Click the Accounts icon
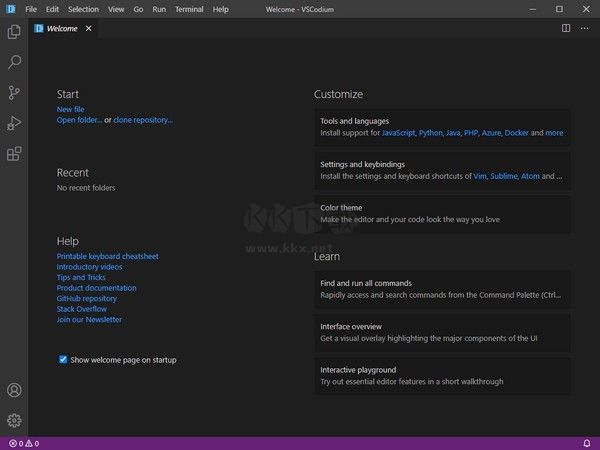Screen dimensions: 600x450 pyautogui.click(x=14, y=390)
